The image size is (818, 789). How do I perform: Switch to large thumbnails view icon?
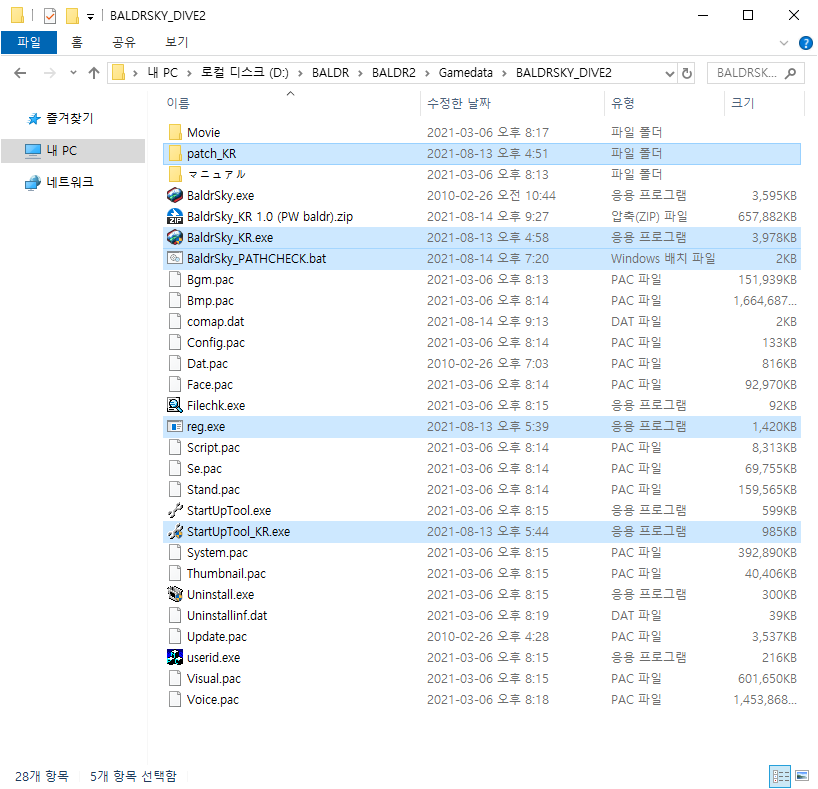pyautogui.click(x=802, y=776)
